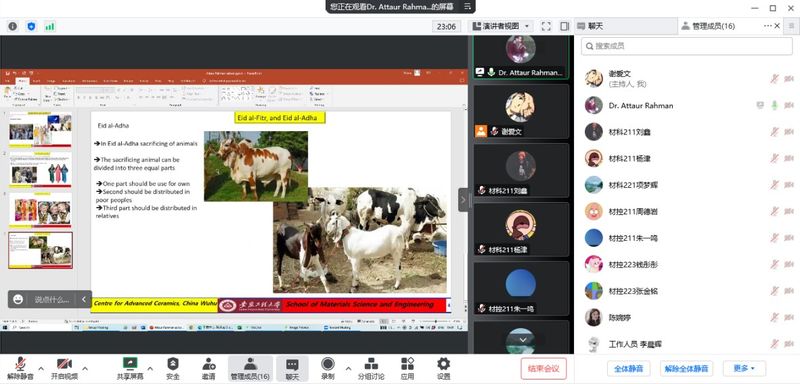Screen dimensions: 800x384
Task: Check network signal strength icon
Action: click(x=49, y=26)
